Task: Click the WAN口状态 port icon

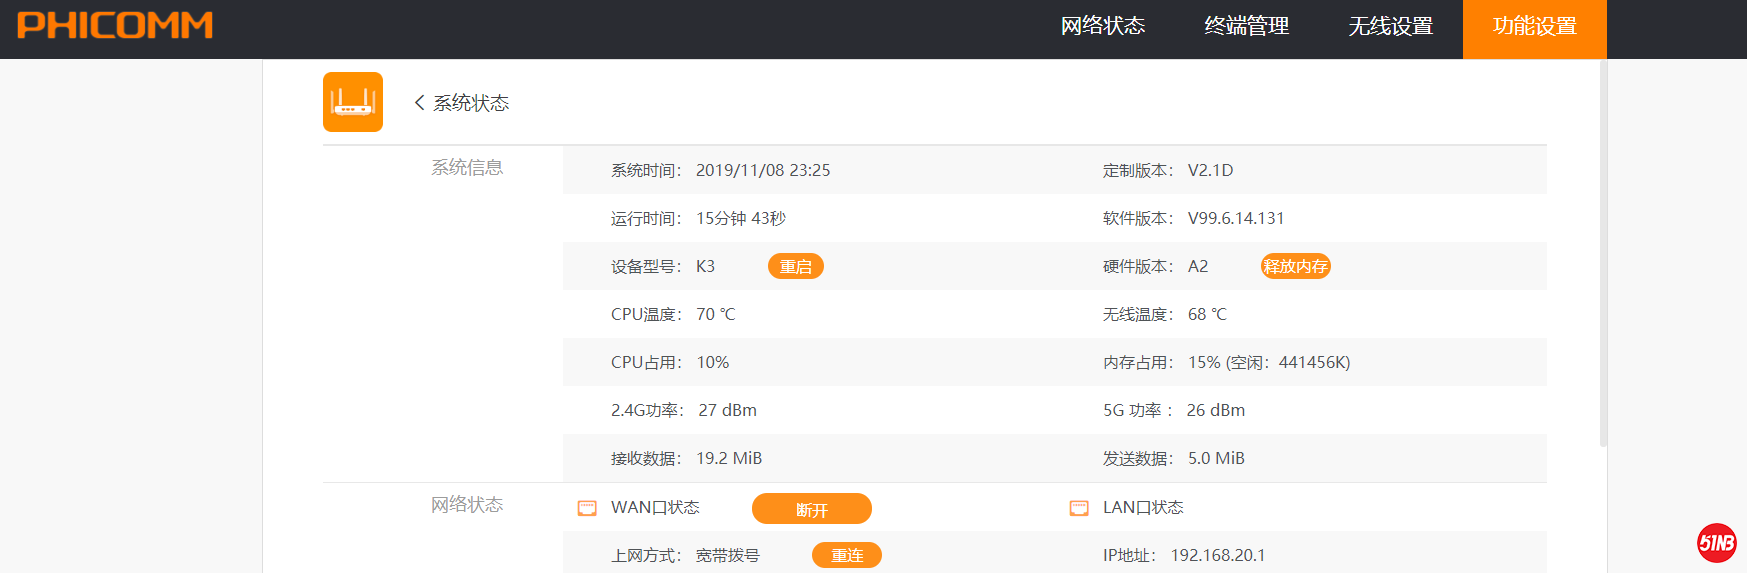Action: pyautogui.click(x=587, y=508)
